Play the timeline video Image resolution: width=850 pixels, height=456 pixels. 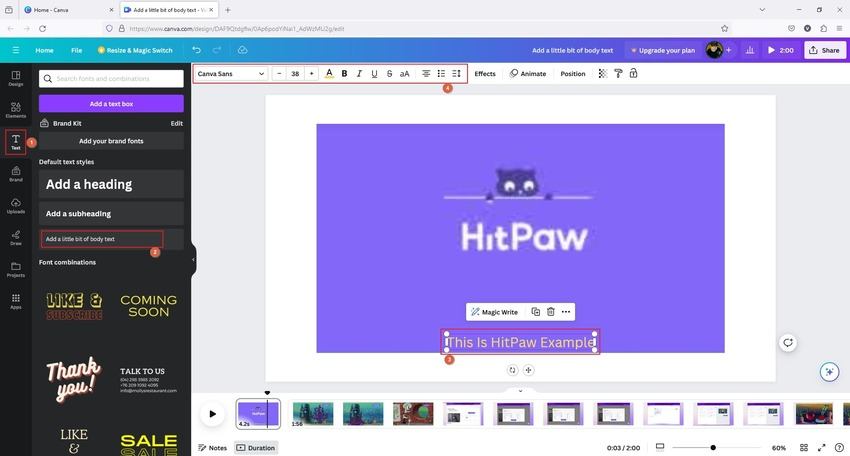212,414
